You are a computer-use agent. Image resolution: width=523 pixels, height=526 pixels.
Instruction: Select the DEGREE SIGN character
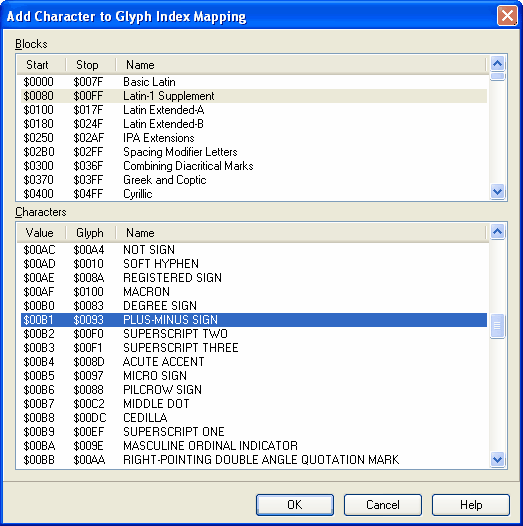pos(254,306)
